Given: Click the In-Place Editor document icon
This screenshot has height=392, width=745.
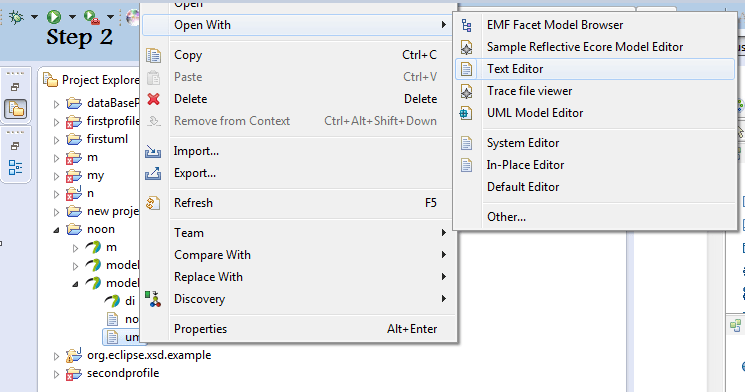Looking at the screenshot, I should tap(467, 165).
